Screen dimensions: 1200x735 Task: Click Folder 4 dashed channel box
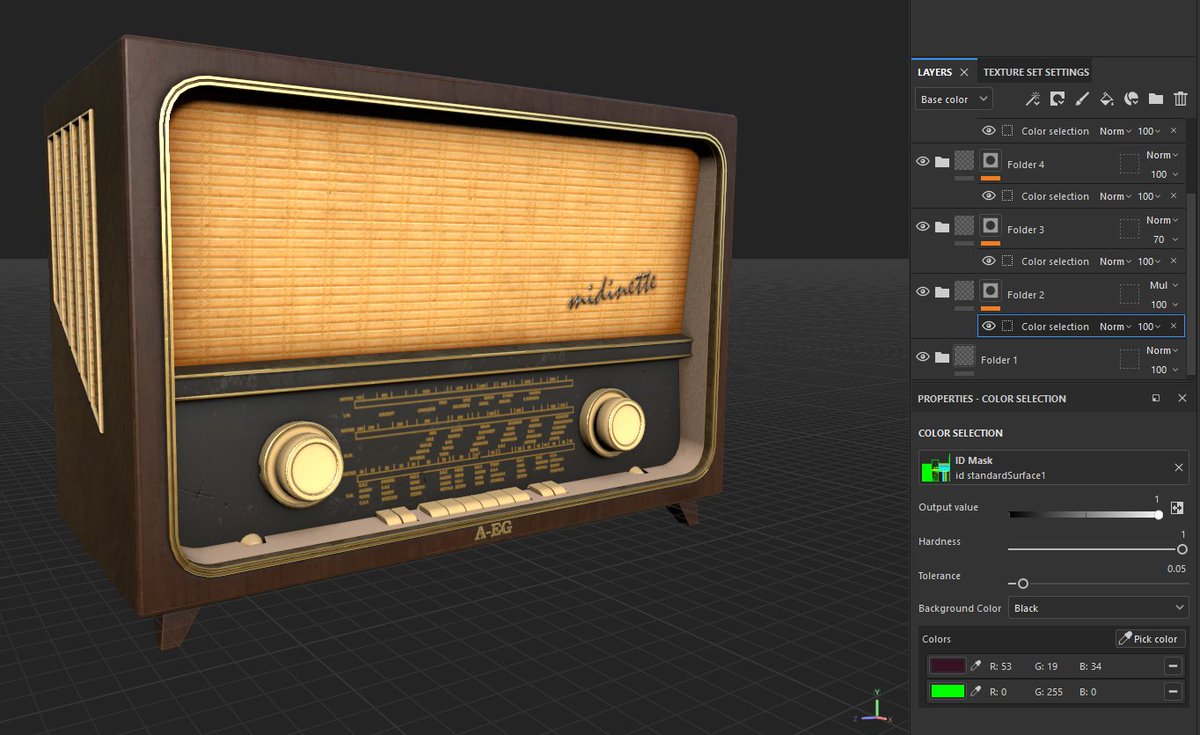(1130, 164)
